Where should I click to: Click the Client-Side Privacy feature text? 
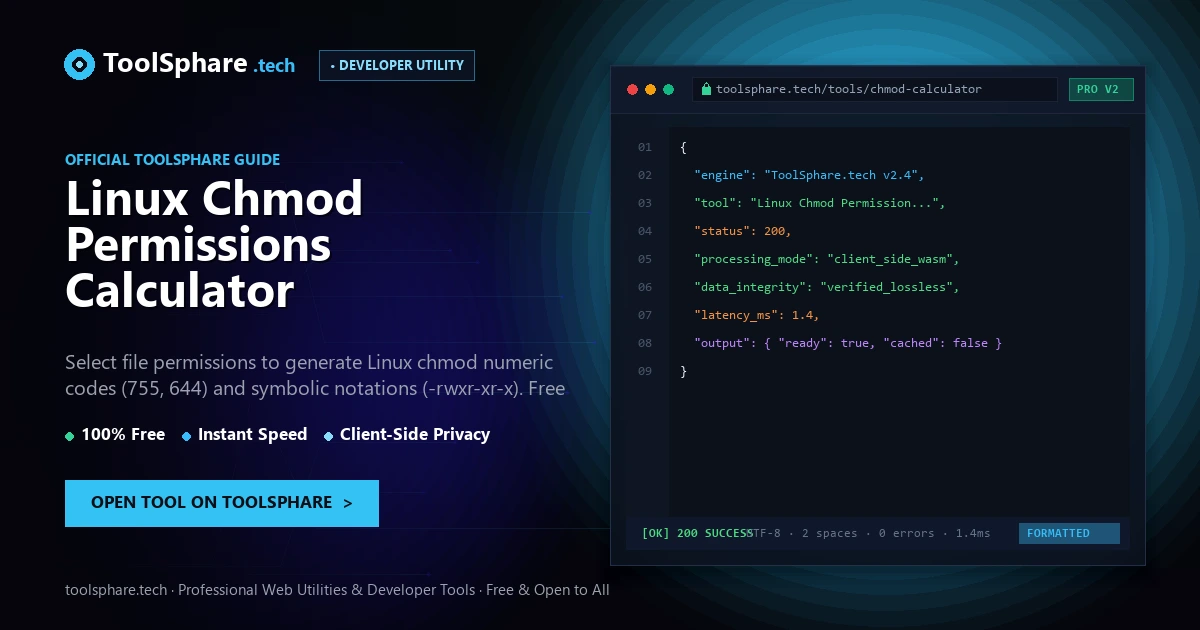pos(415,434)
